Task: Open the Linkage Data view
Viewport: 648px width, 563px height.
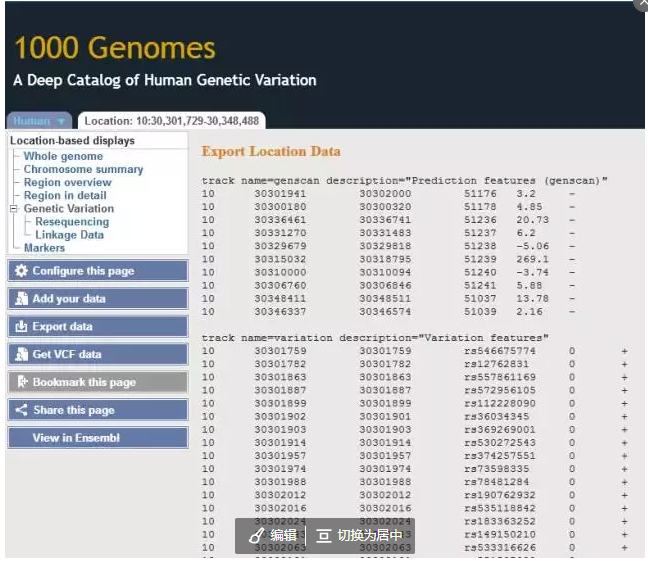Action: pos(69,235)
